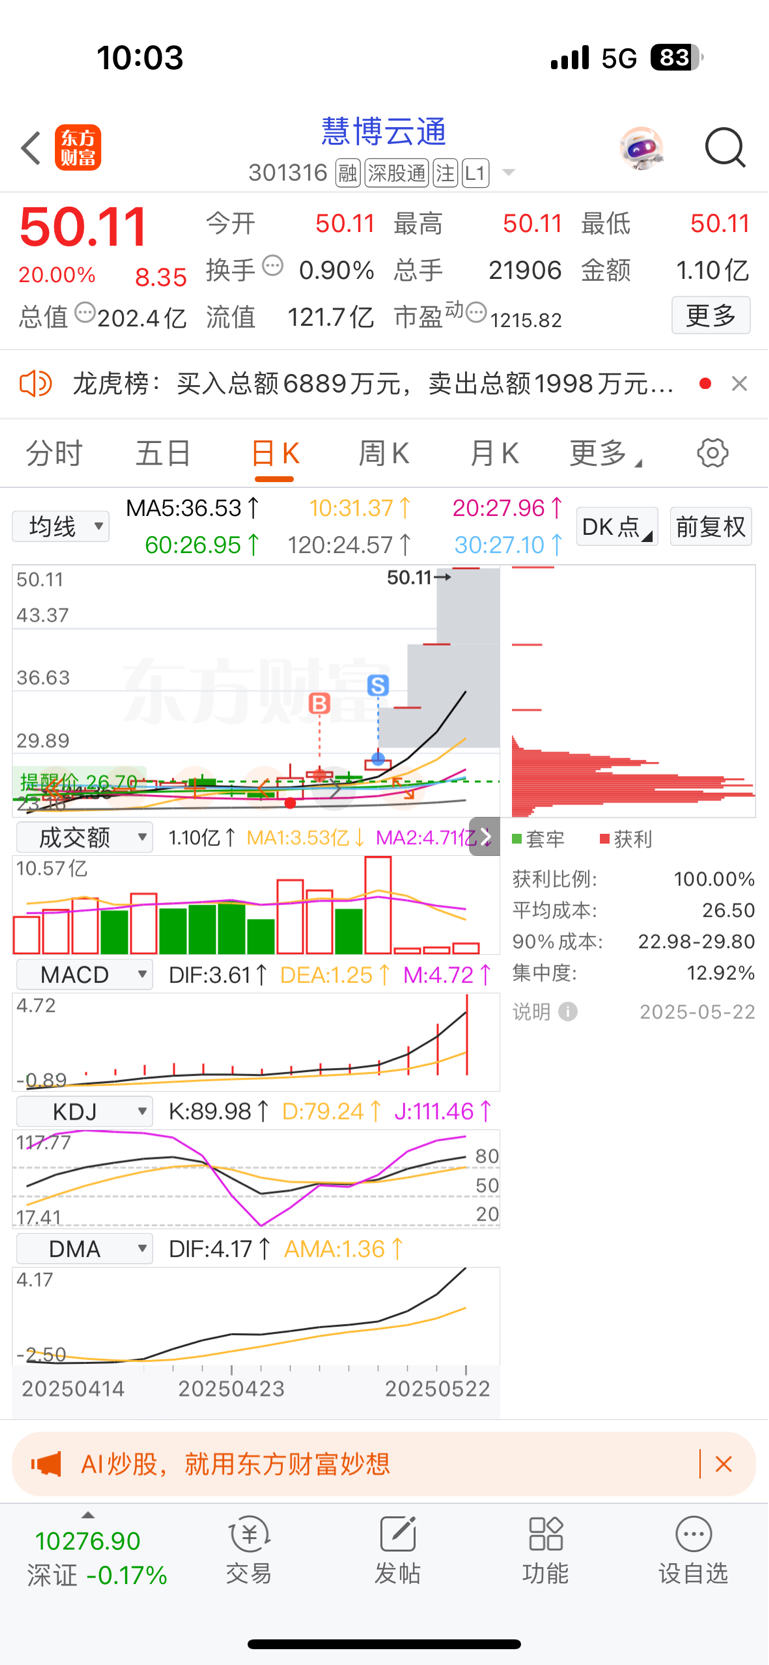Click the 更多 quote details button

click(x=711, y=316)
